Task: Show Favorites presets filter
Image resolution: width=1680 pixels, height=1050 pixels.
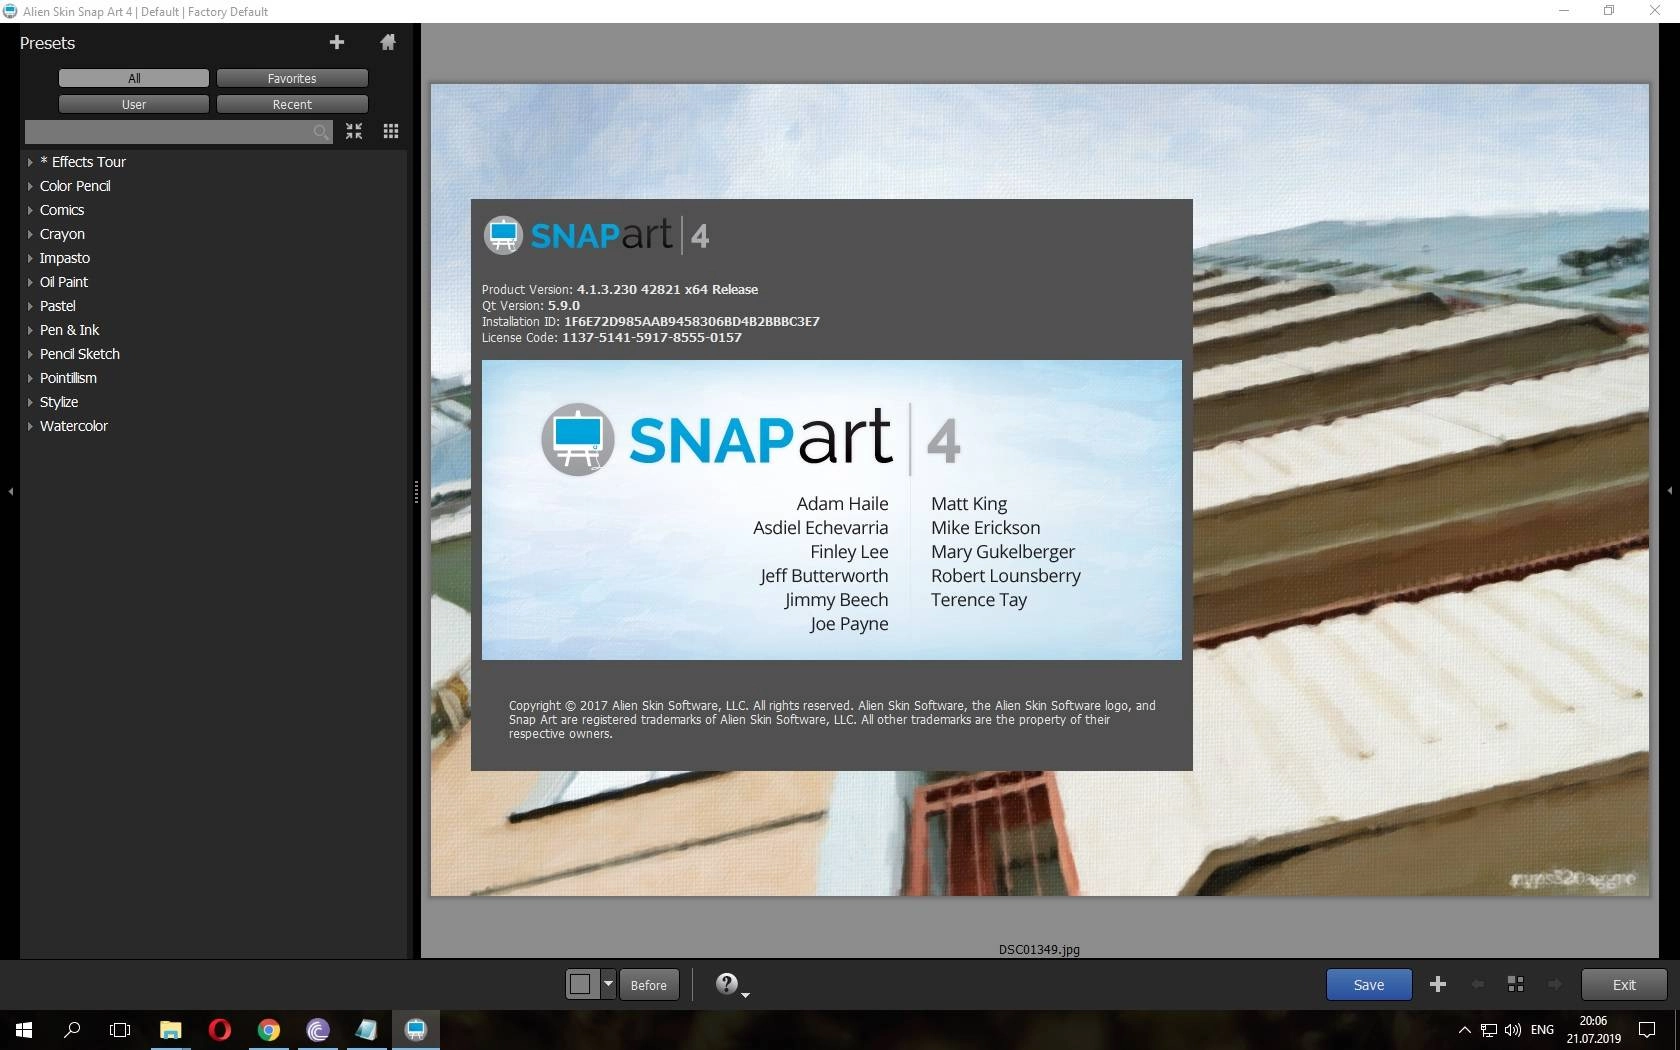Action: [x=292, y=78]
